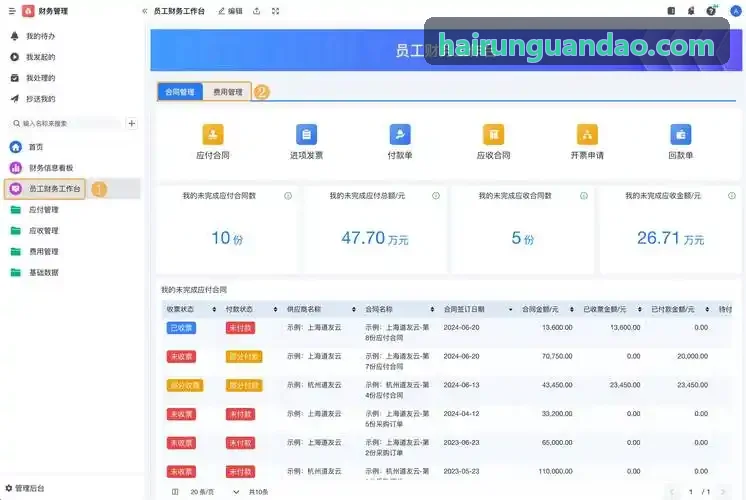Open 我发起的 in the sidebar
The image size is (746, 500).
(x=40, y=57)
